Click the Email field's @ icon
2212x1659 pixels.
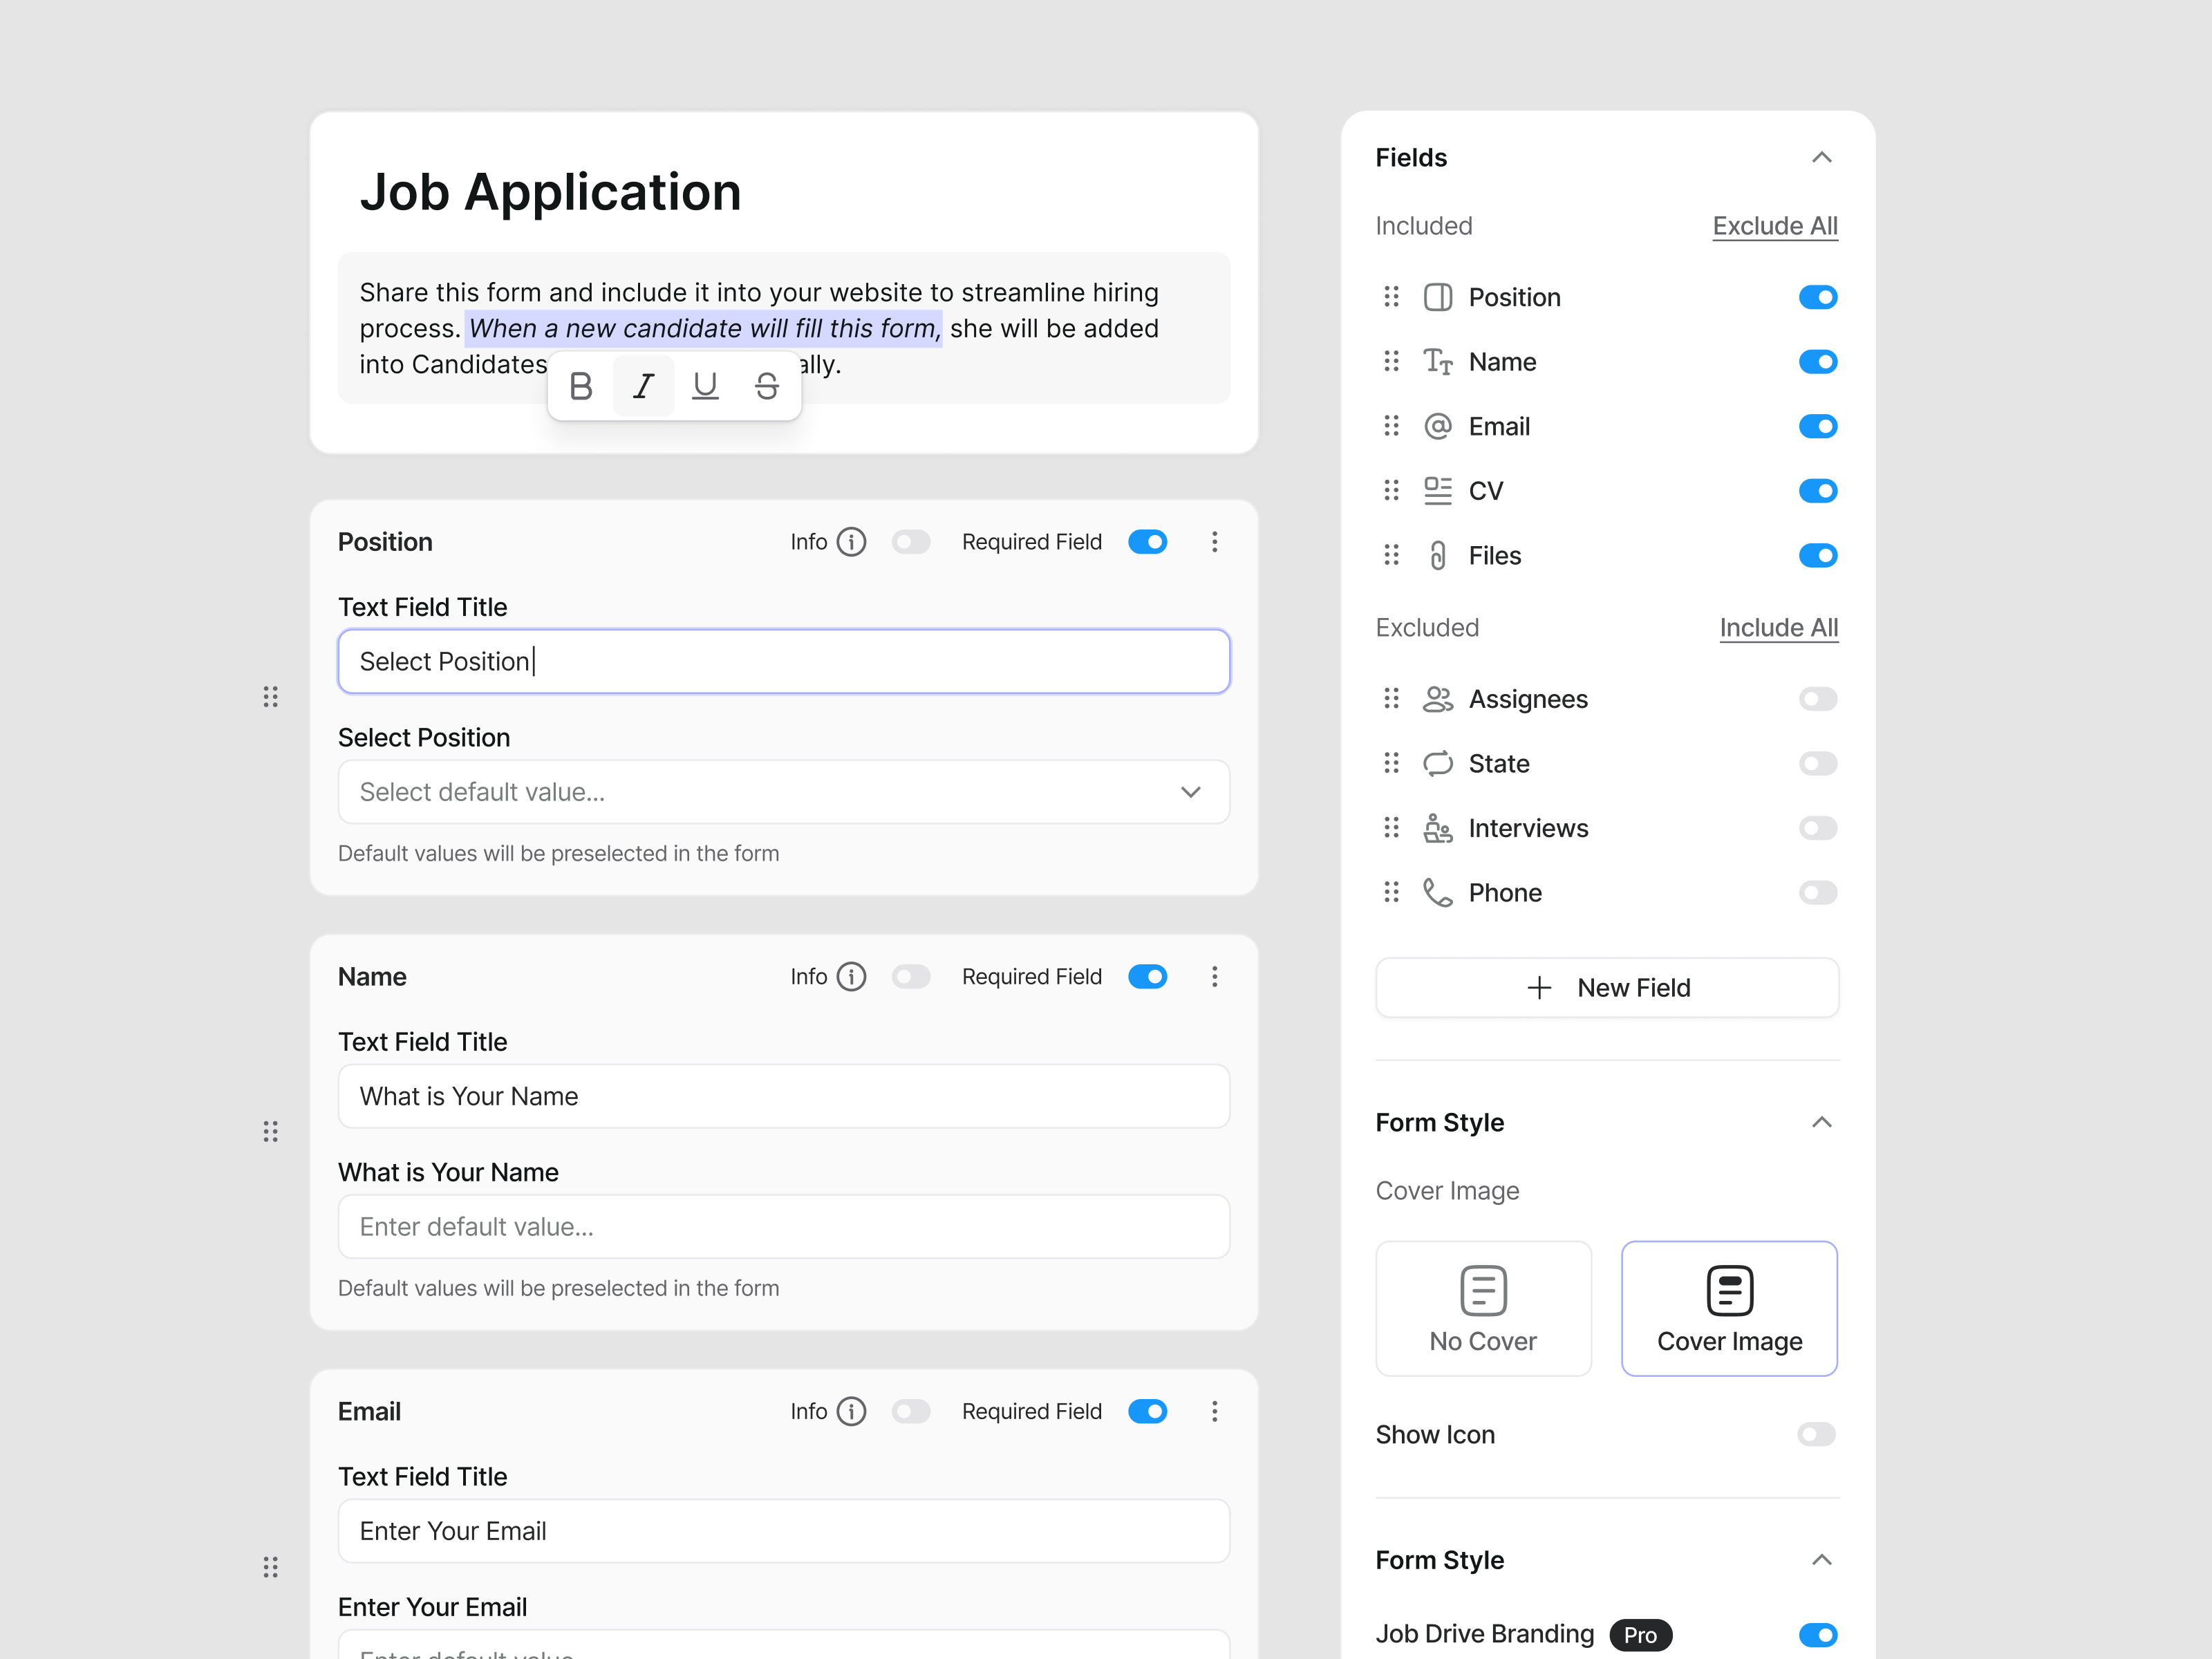(x=1437, y=426)
